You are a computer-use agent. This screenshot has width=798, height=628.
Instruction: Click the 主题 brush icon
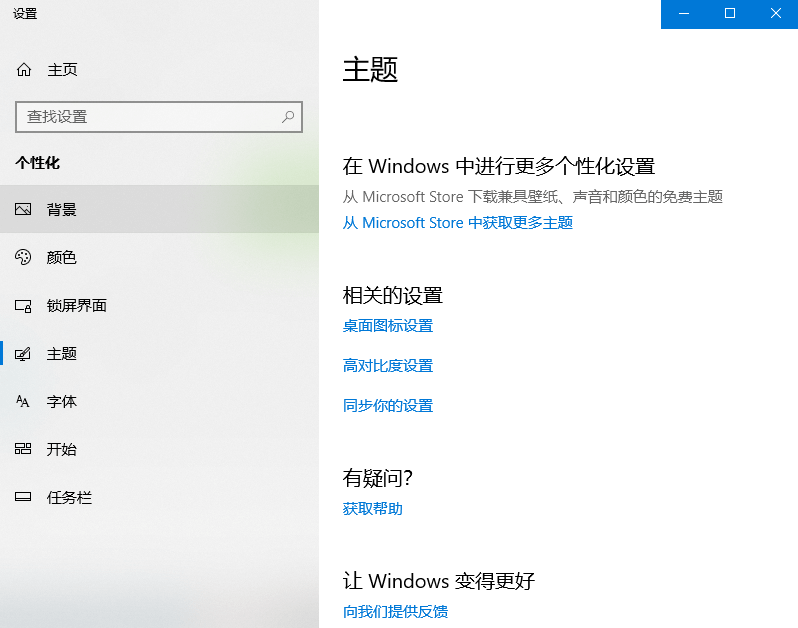[x=23, y=353]
